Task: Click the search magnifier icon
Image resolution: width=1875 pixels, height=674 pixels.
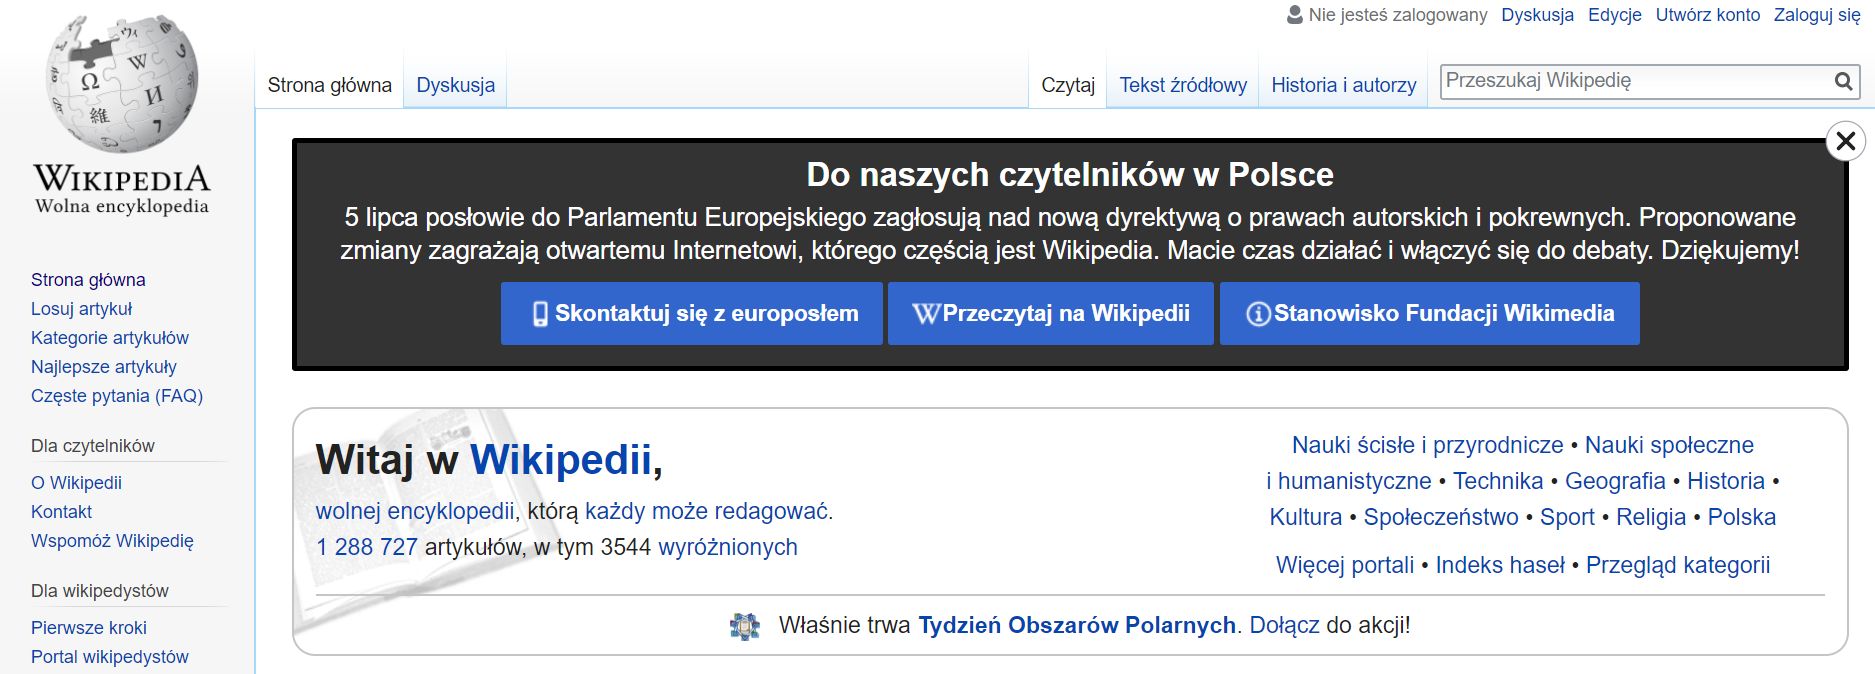Action: tap(1843, 82)
